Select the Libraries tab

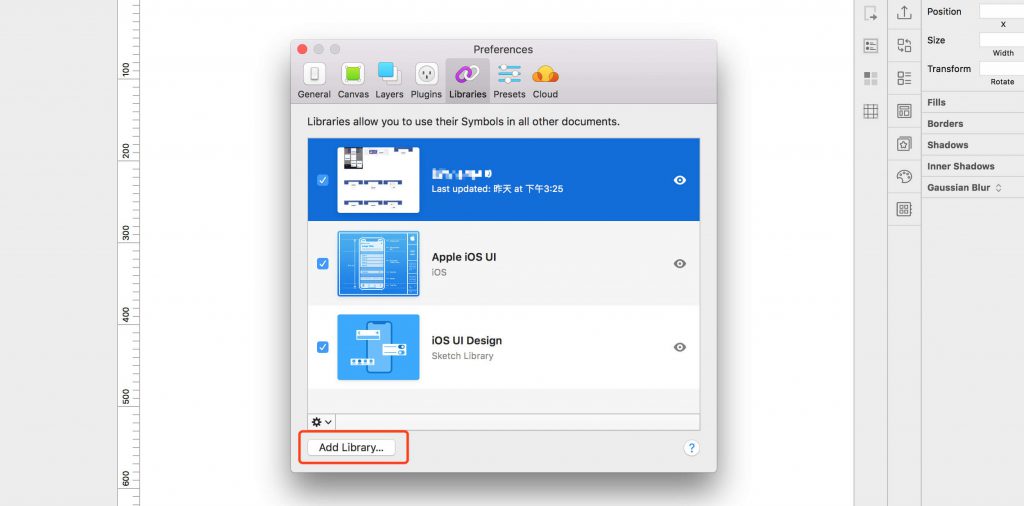coord(467,80)
